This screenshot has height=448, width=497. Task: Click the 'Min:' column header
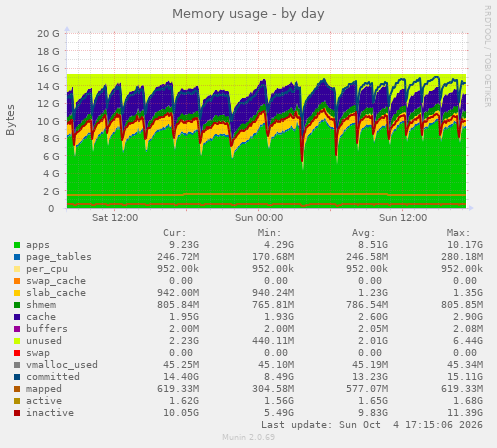point(269,233)
